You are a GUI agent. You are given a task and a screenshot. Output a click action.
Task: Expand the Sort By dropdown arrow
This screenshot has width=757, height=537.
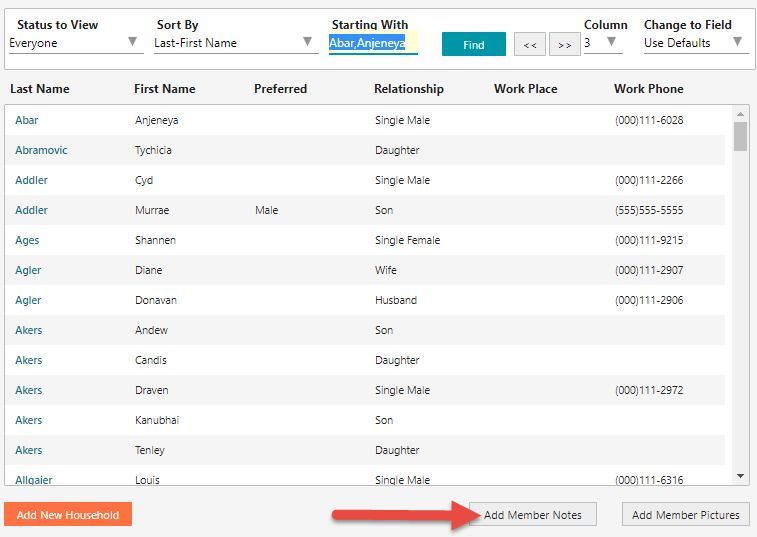(307, 42)
